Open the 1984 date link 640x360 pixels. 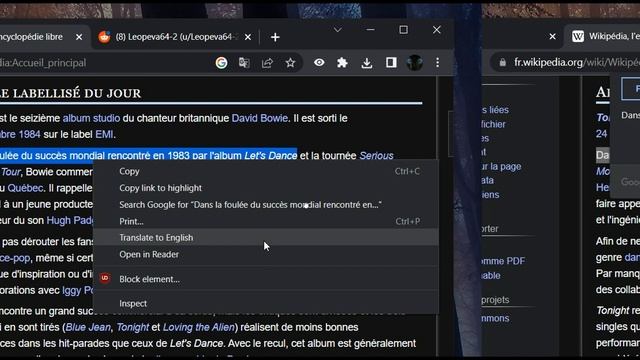(20, 134)
